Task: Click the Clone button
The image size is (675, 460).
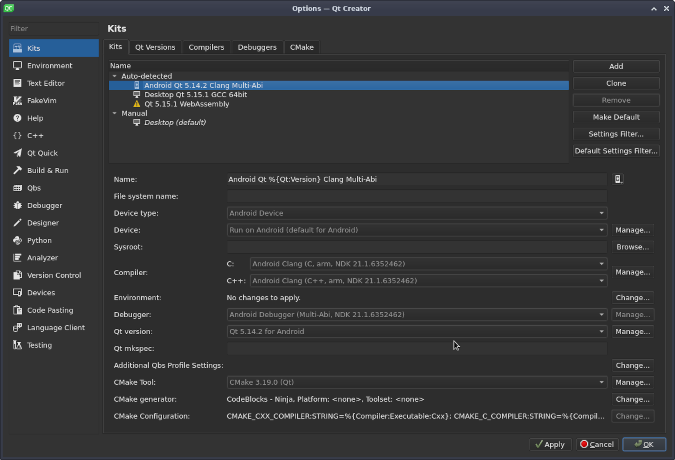Action: pos(616,83)
